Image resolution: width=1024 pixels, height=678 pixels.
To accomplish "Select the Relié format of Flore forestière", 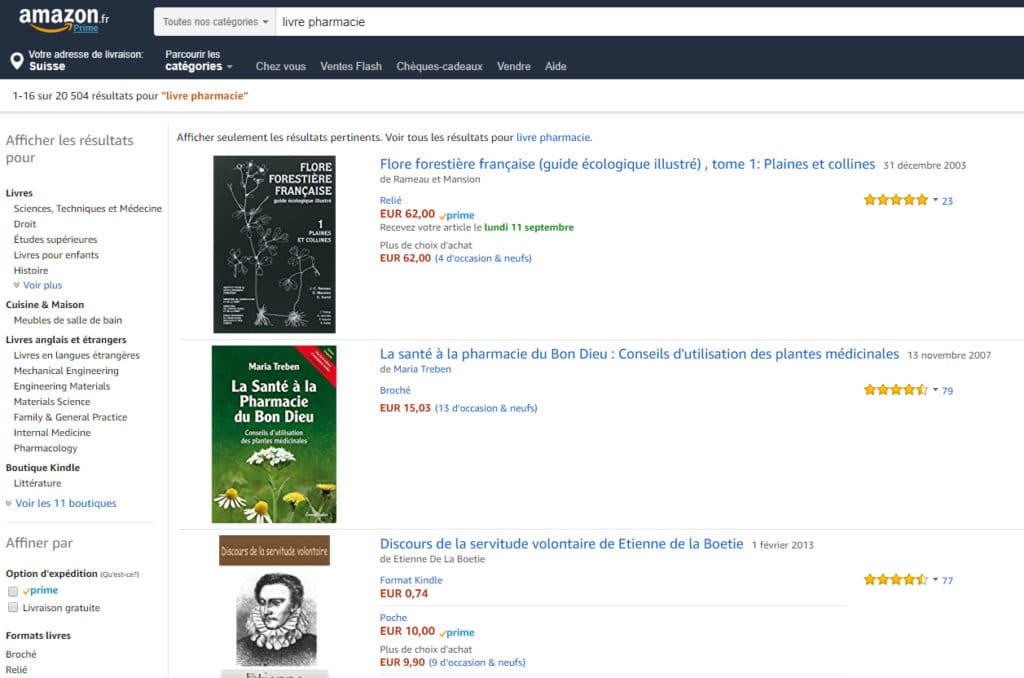I will (391, 201).
